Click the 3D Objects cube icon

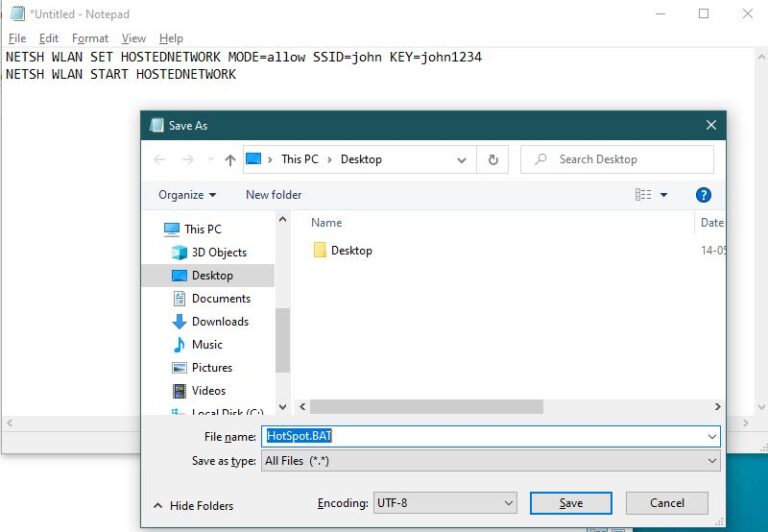179,252
